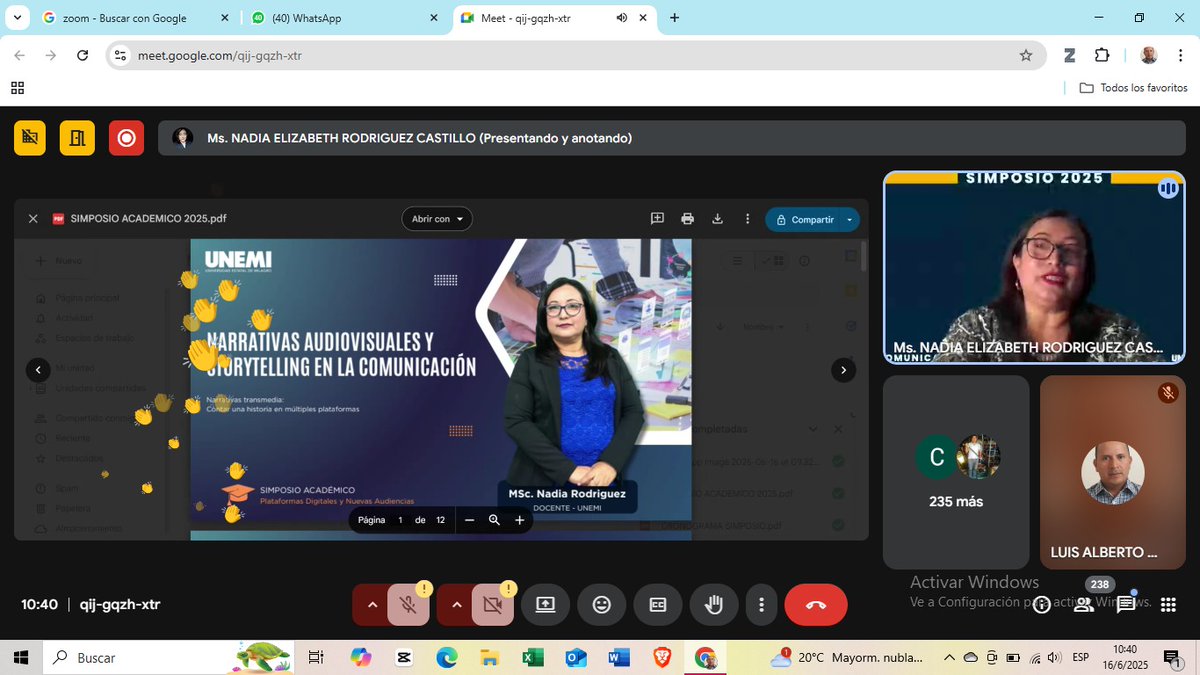Click the yellow door icon in Meet header
1200x675 pixels.
pyautogui.click(x=77, y=138)
